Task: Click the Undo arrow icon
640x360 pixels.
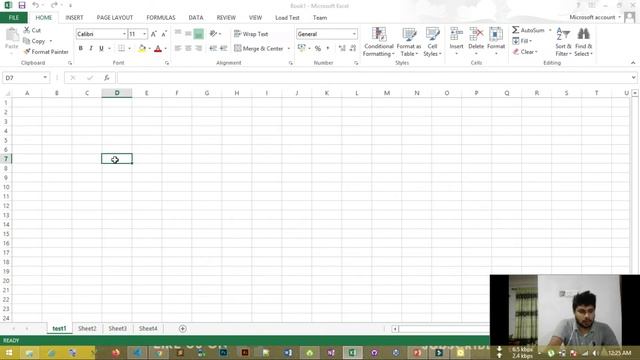Action: coord(36,5)
